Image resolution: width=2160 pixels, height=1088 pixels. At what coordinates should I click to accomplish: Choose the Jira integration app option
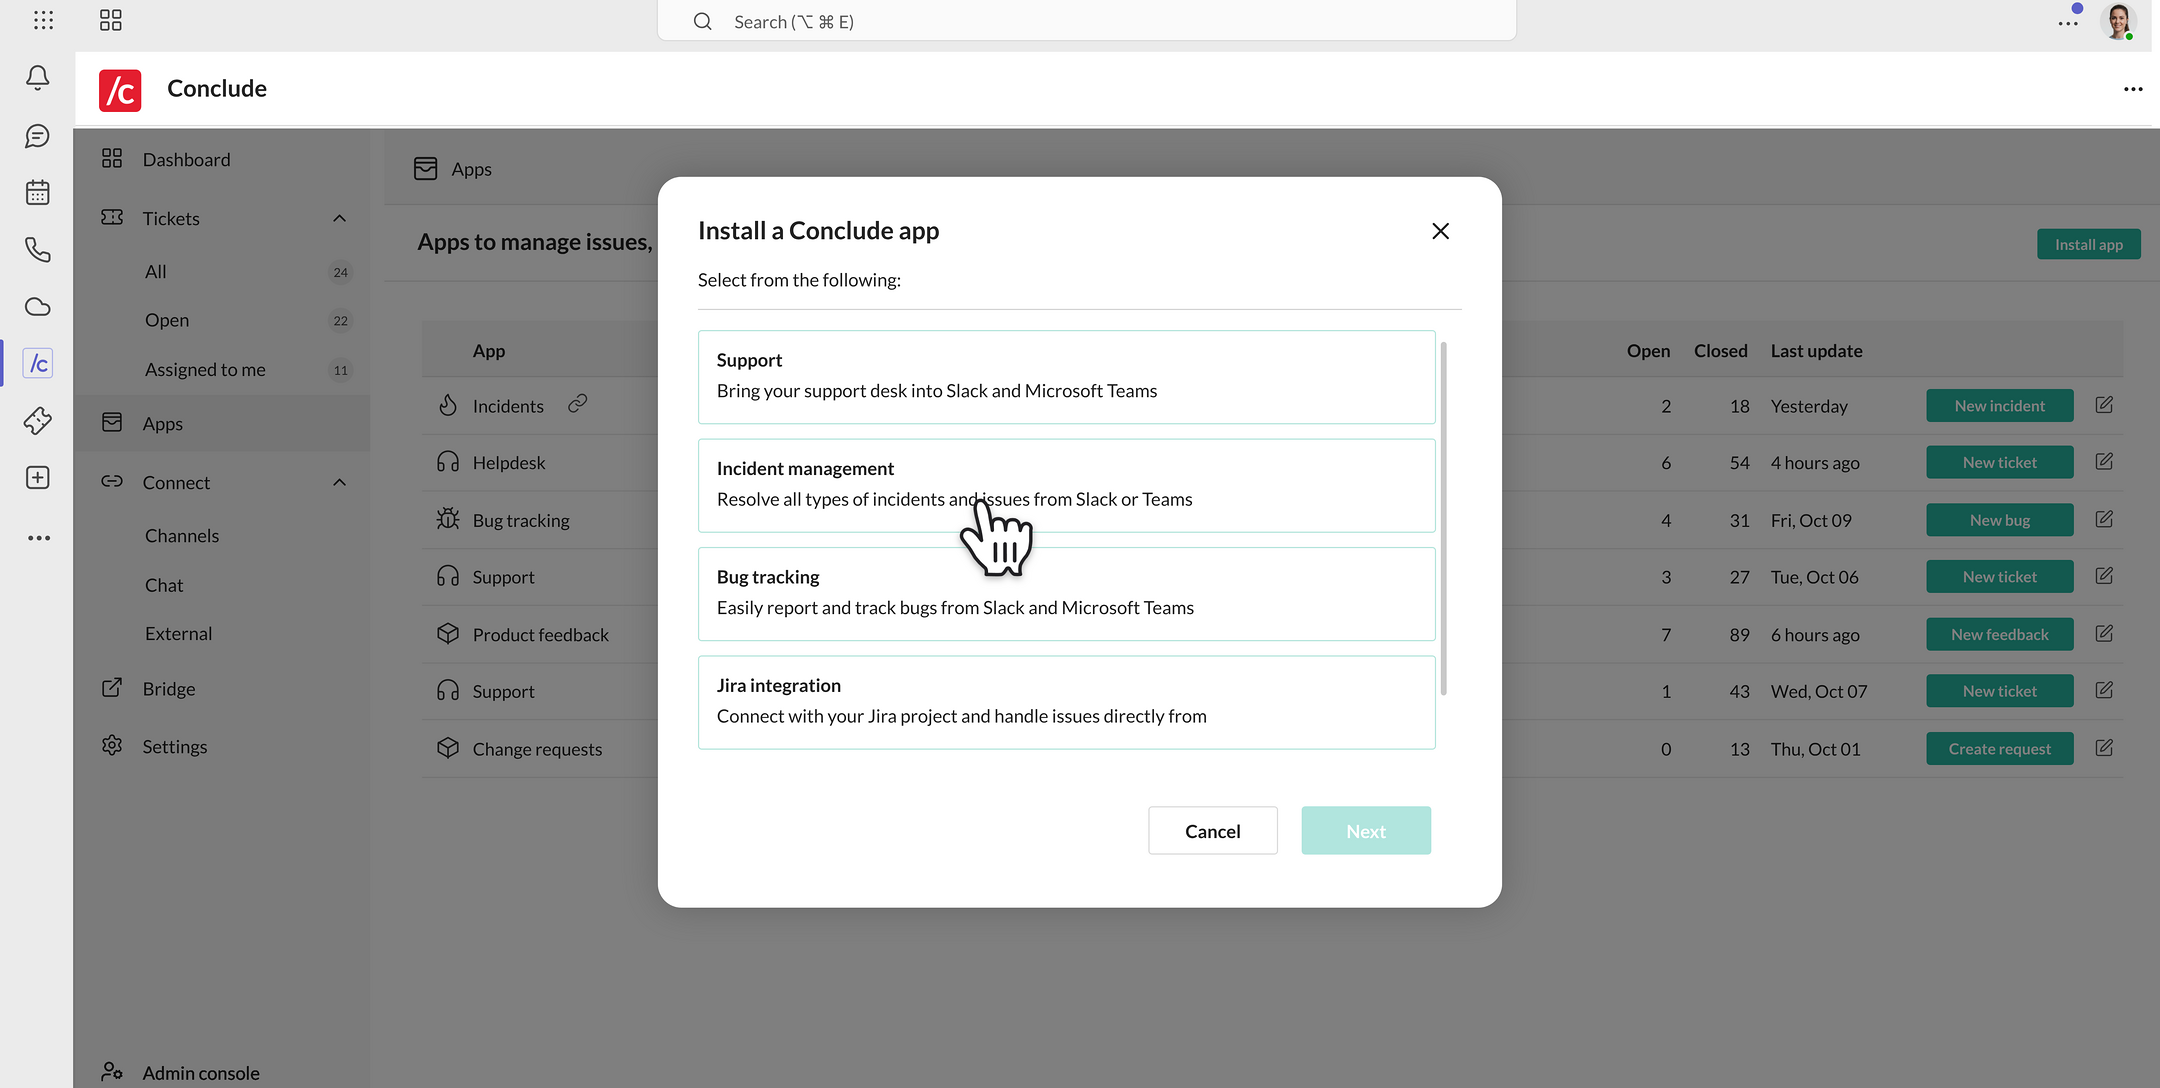tap(1066, 702)
